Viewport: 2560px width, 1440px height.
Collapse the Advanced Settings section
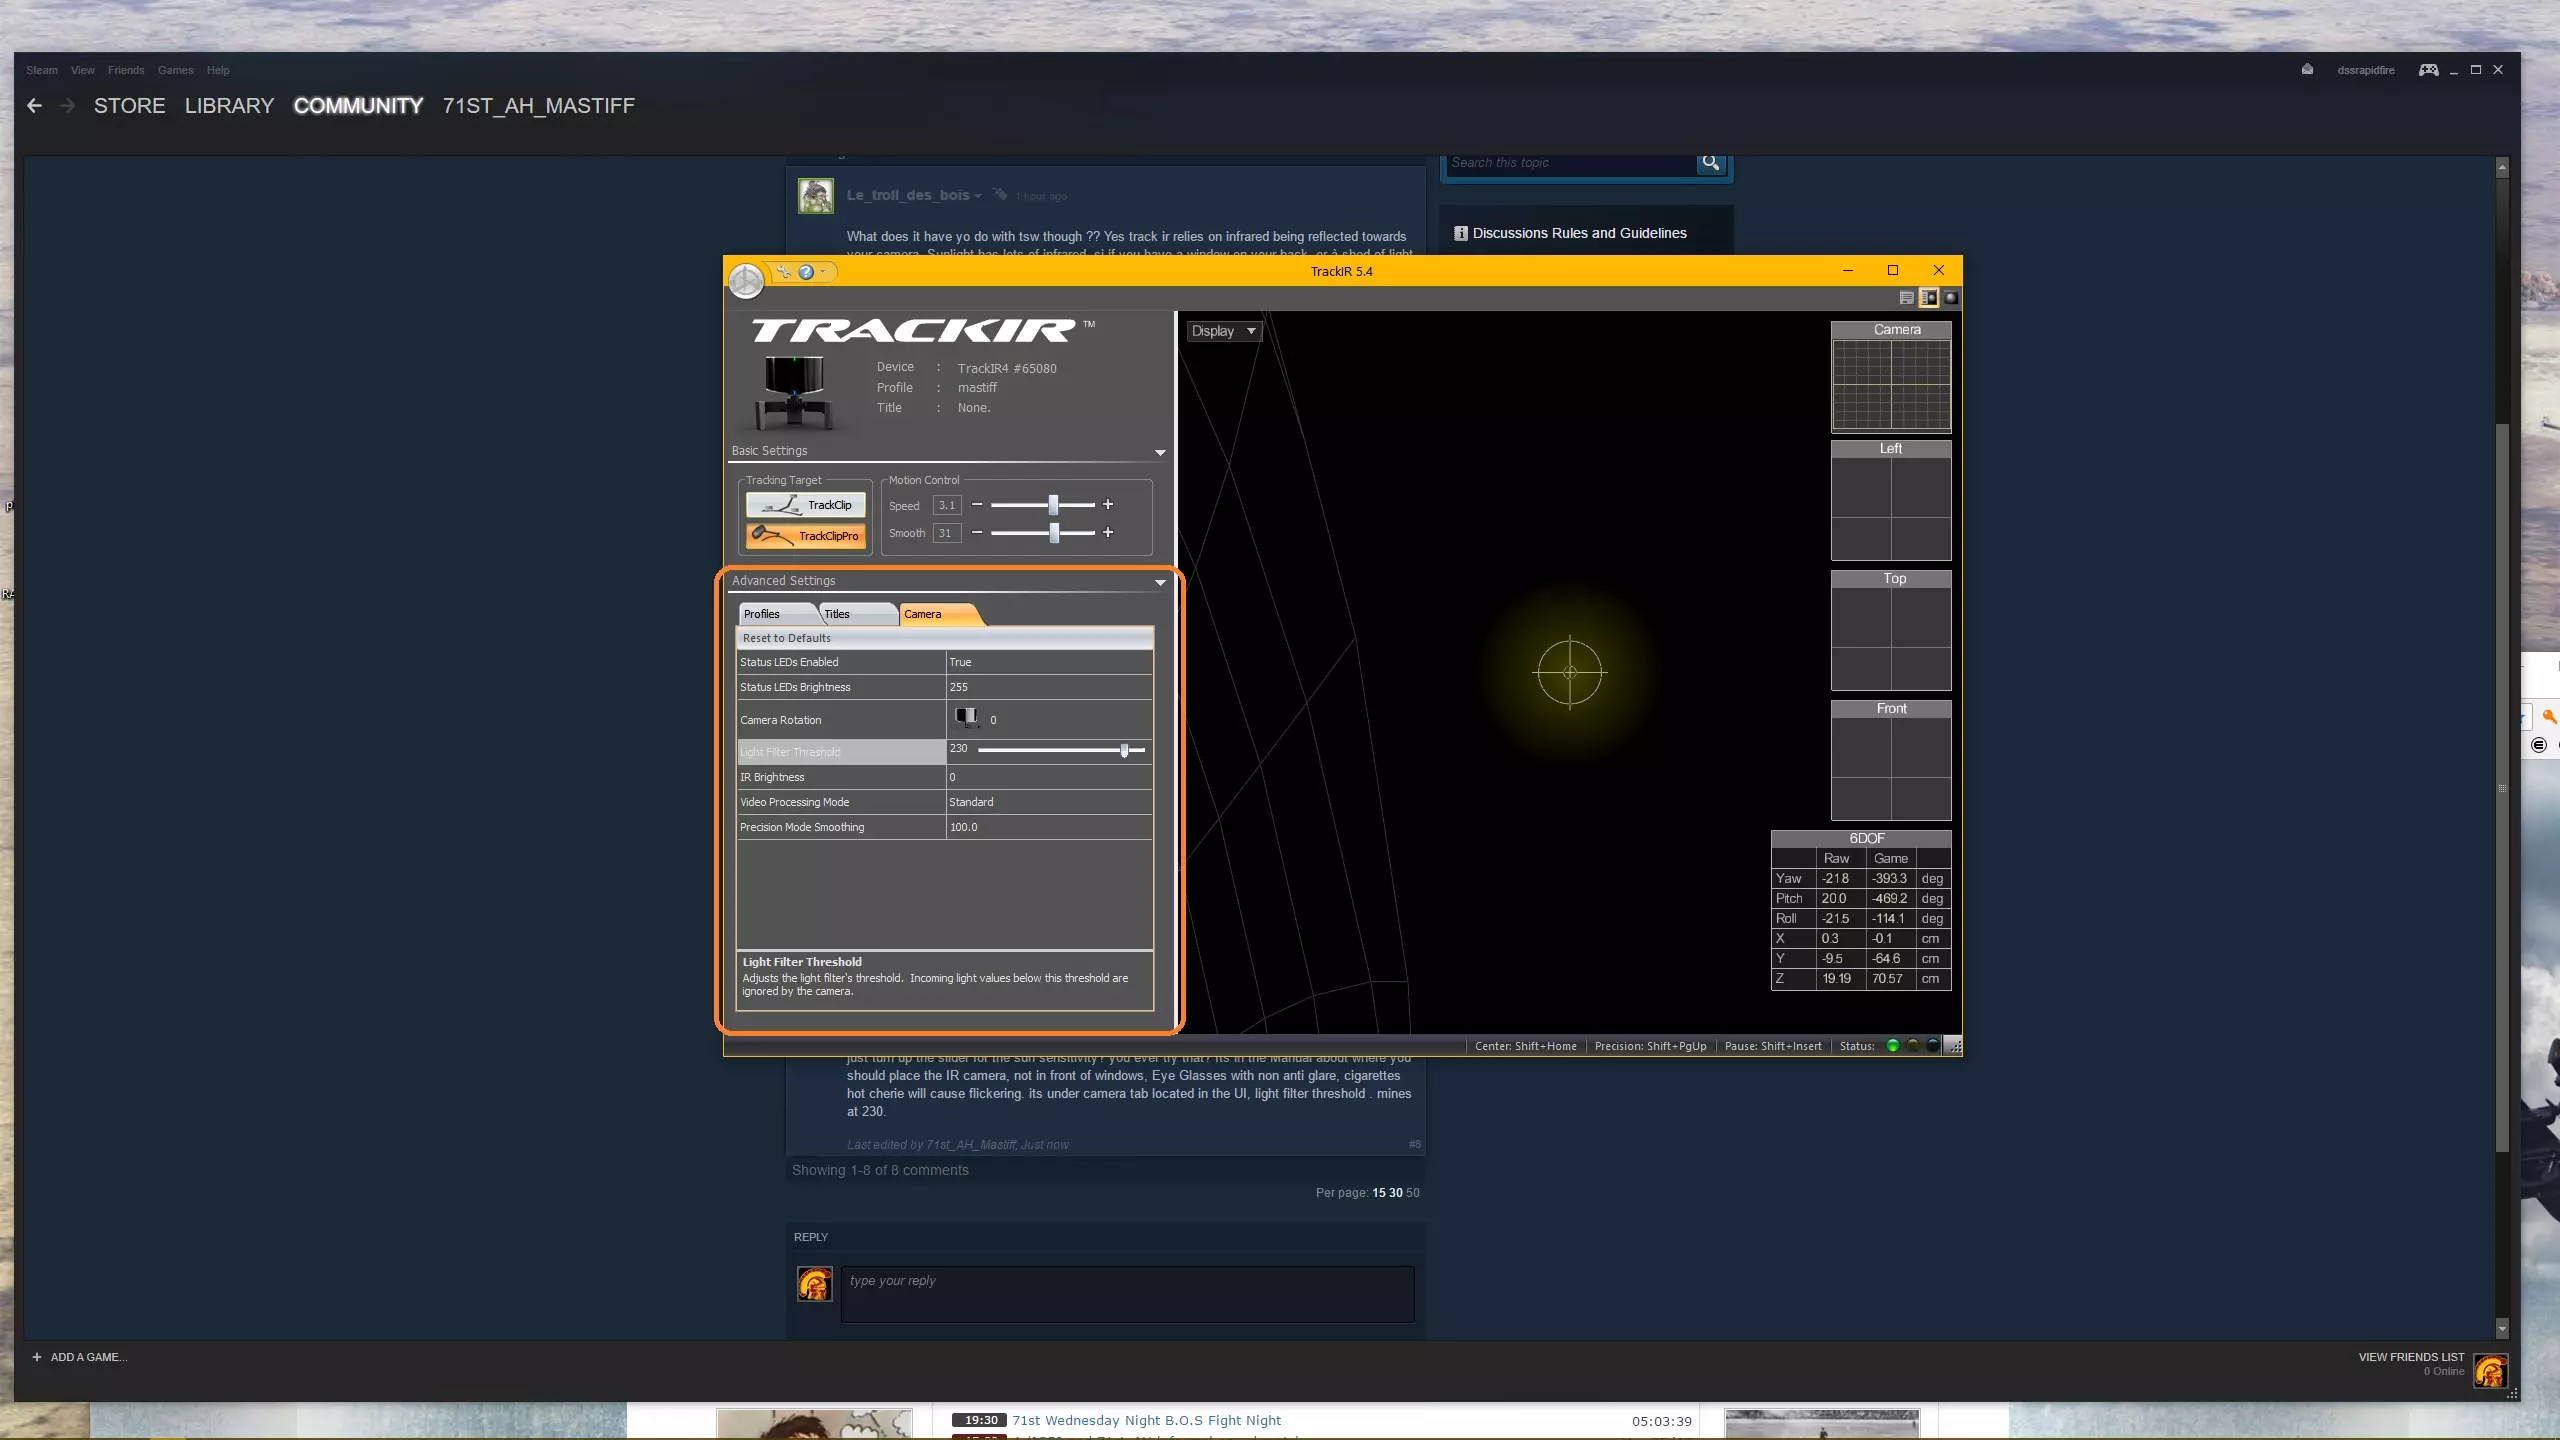point(1160,582)
